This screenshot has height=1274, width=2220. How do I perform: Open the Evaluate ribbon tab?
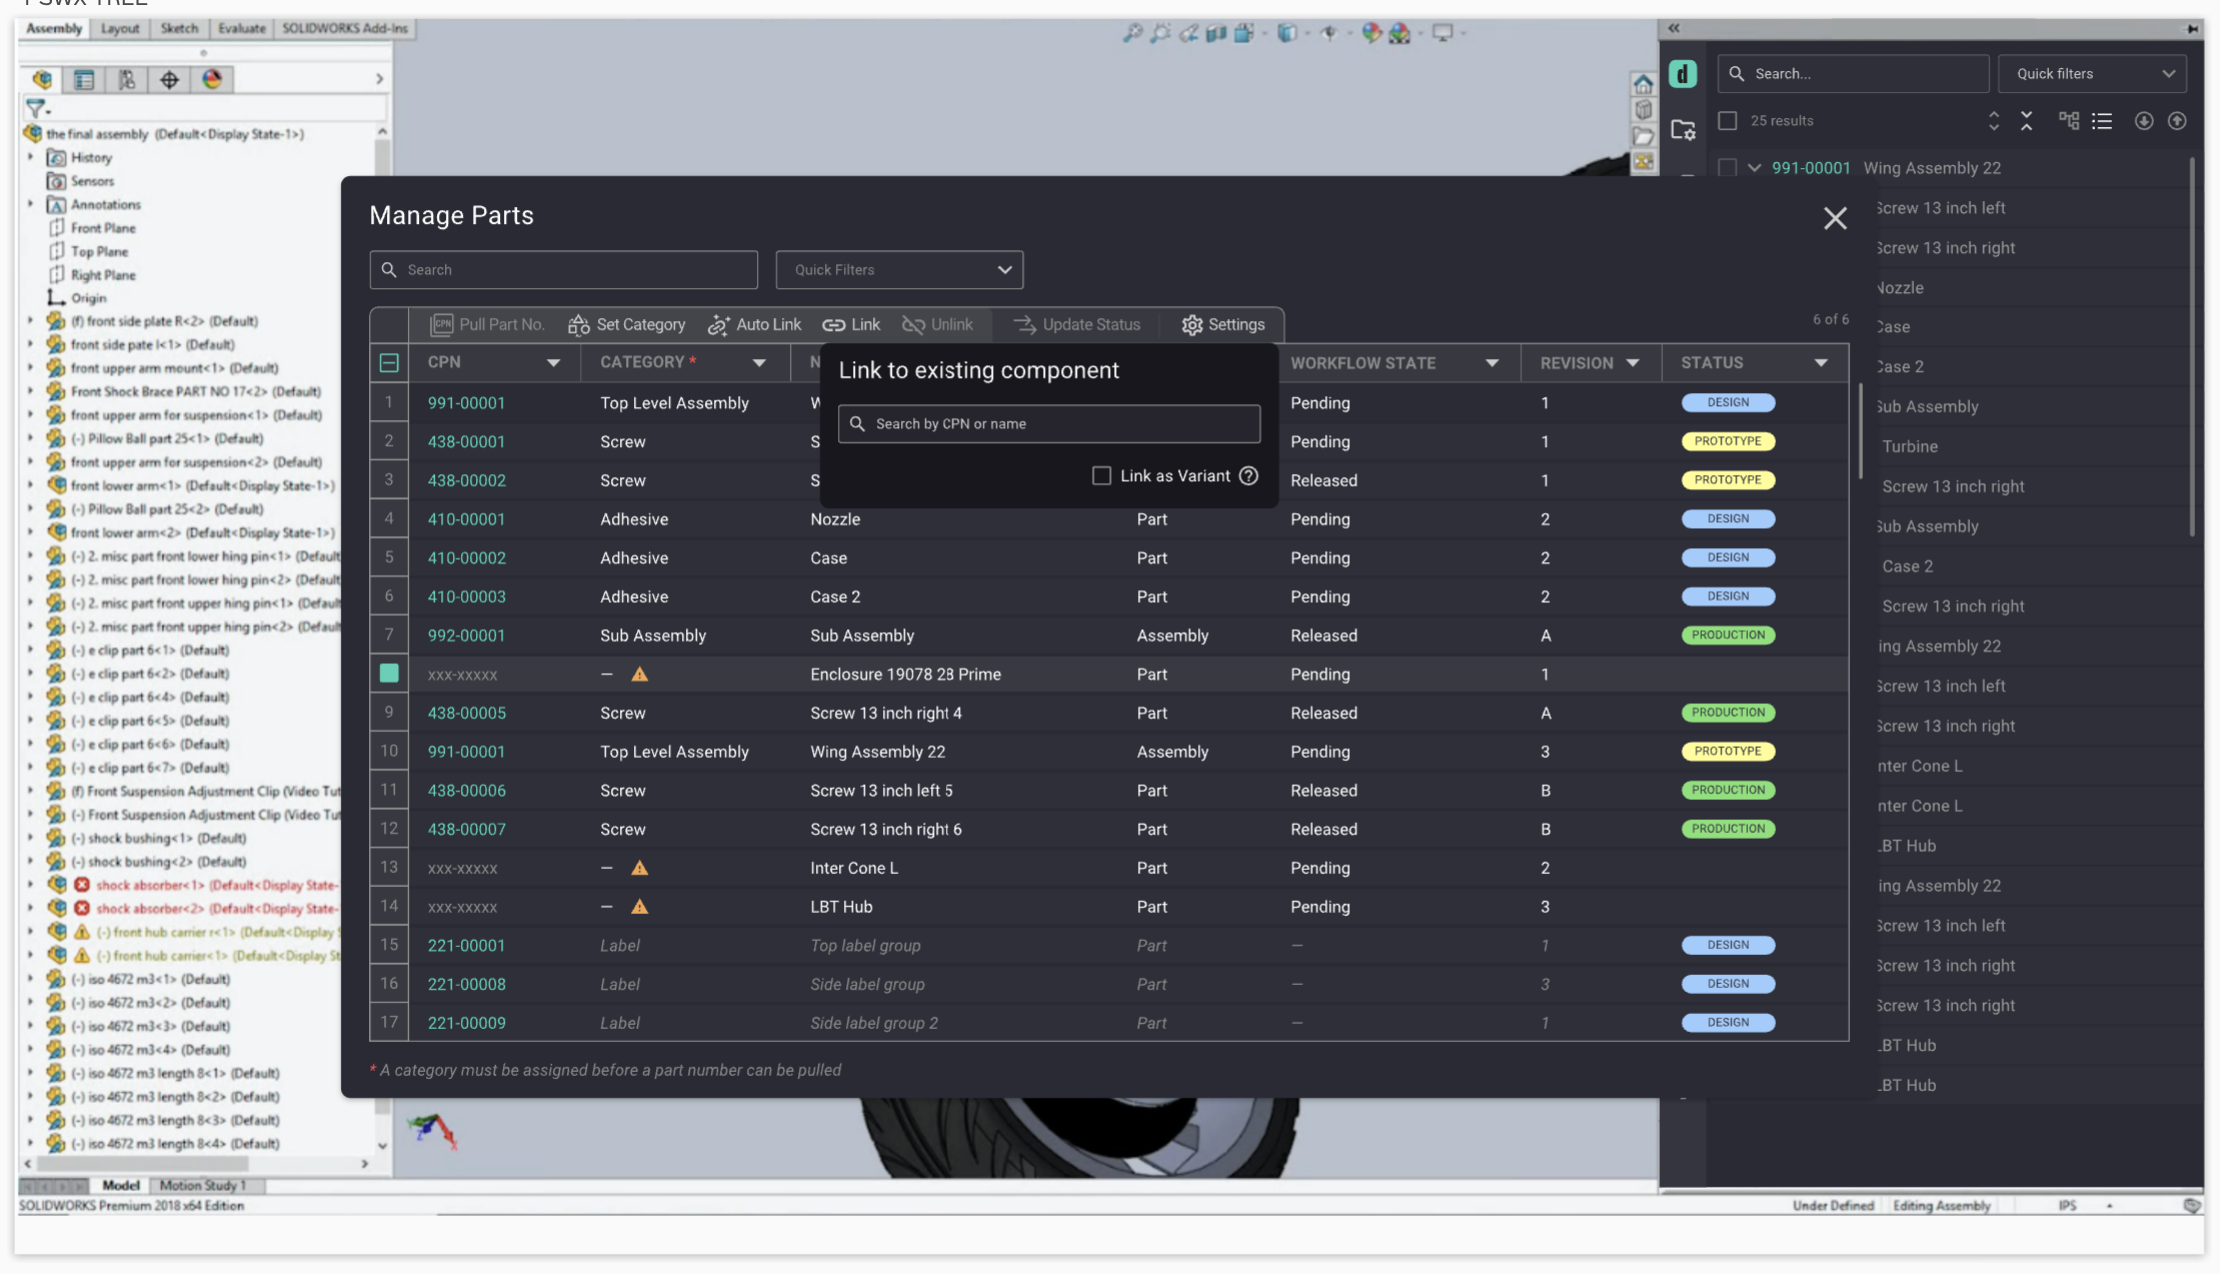(241, 28)
